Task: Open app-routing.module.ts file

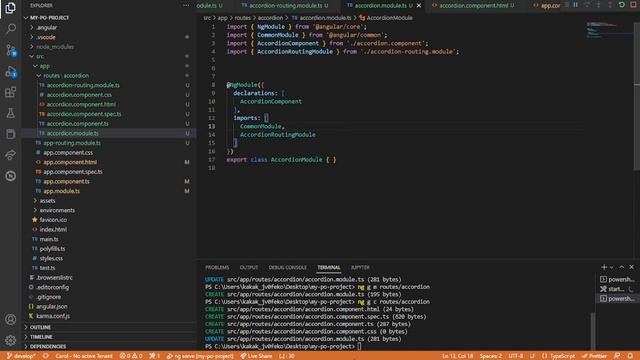Action: [x=72, y=143]
